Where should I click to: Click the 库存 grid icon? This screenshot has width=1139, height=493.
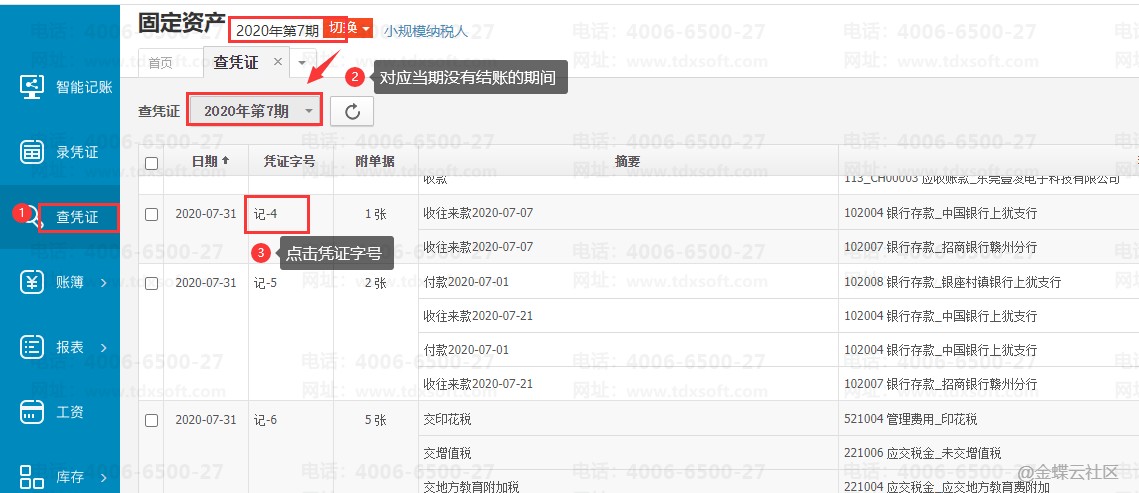pos(32,475)
